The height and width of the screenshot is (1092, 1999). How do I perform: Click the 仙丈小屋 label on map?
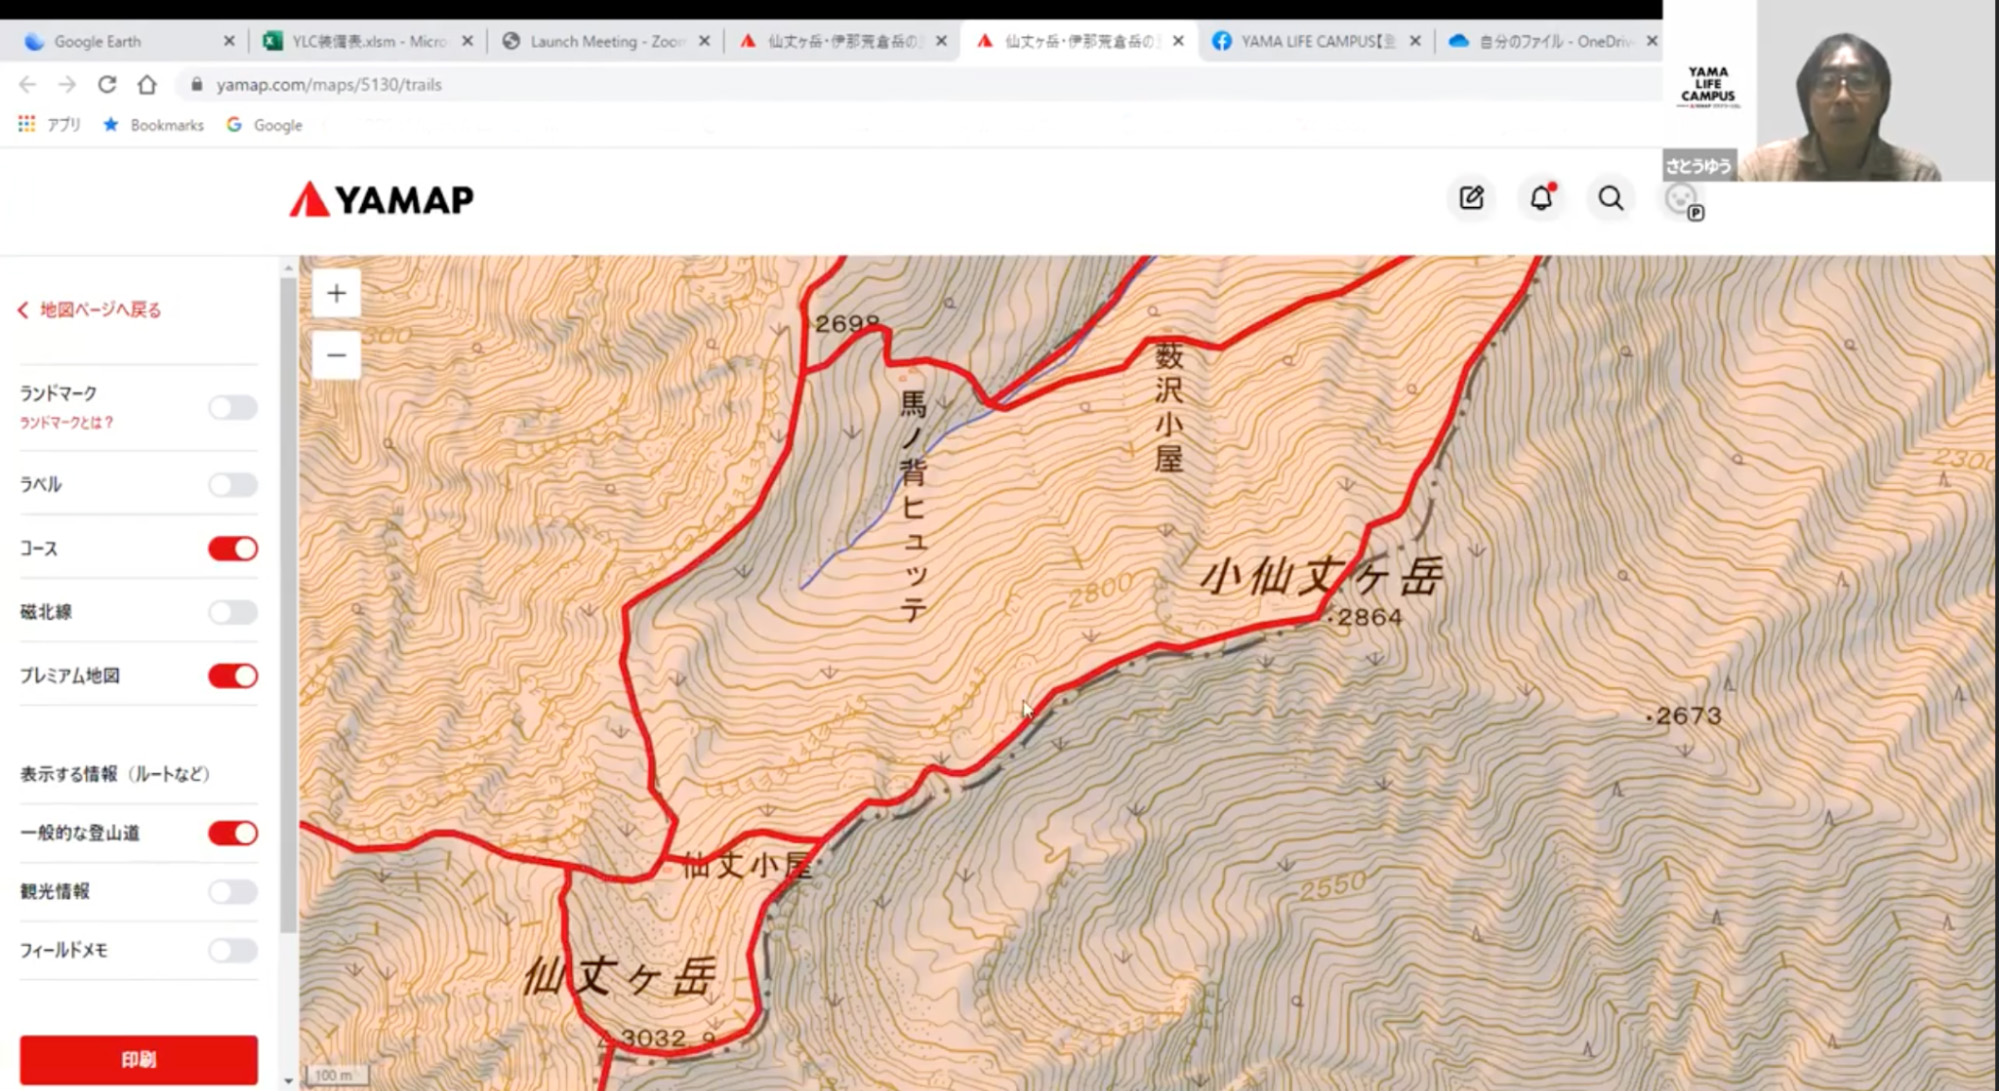[x=747, y=866]
